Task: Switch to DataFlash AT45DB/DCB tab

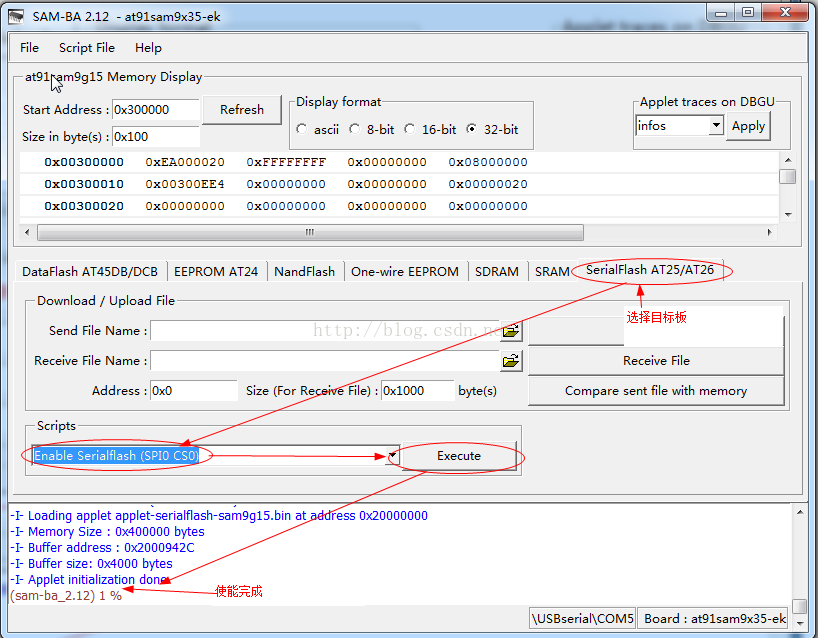Action: 90,271
